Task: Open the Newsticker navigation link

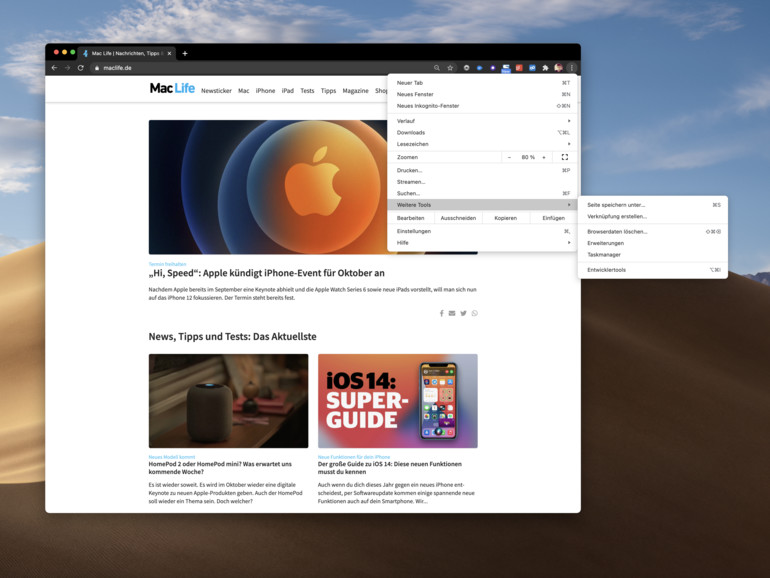Action: coord(216,91)
